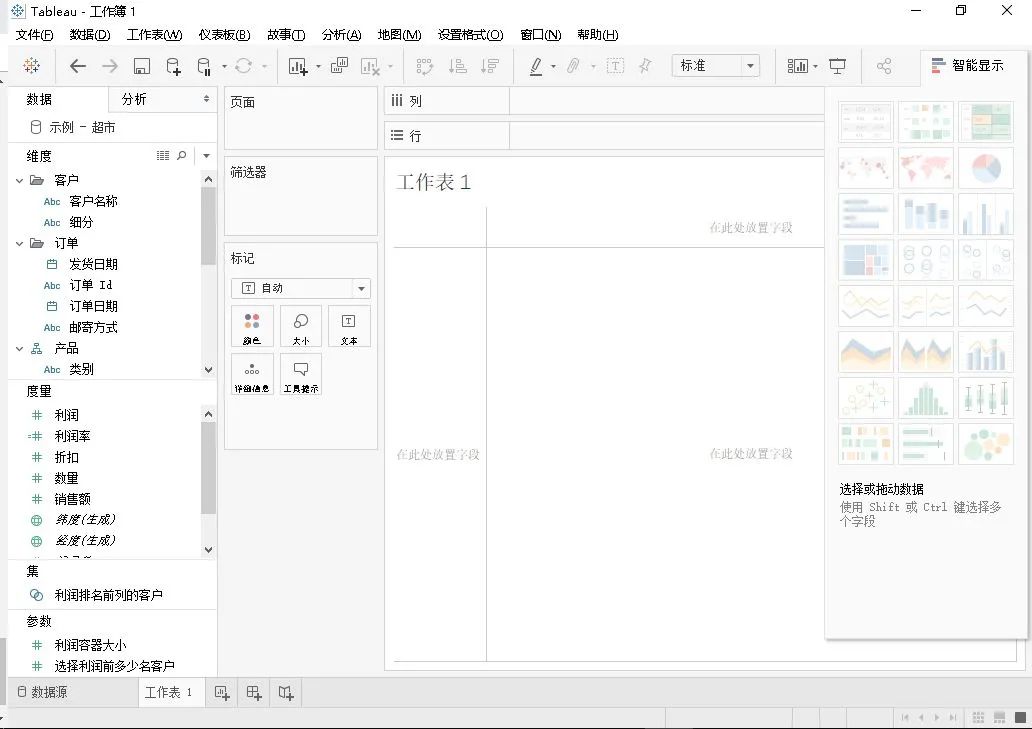This screenshot has height=729, width=1032.
Task: Swap rows and columns icon
Action: click(425, 66)
